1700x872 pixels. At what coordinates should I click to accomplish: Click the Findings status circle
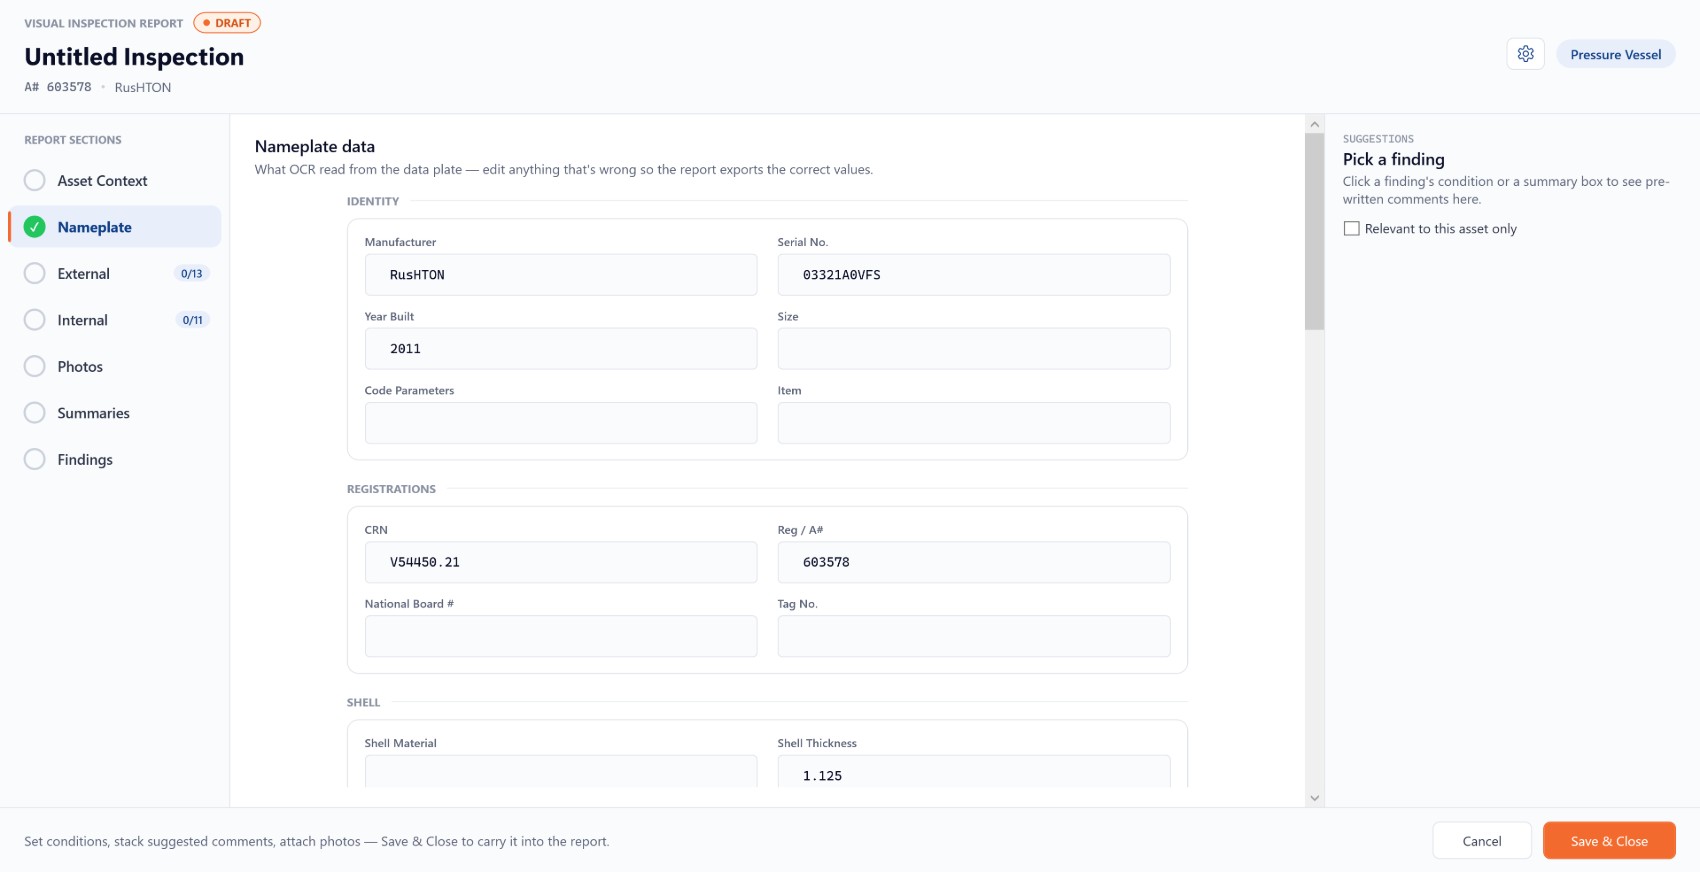coord(35,459)
